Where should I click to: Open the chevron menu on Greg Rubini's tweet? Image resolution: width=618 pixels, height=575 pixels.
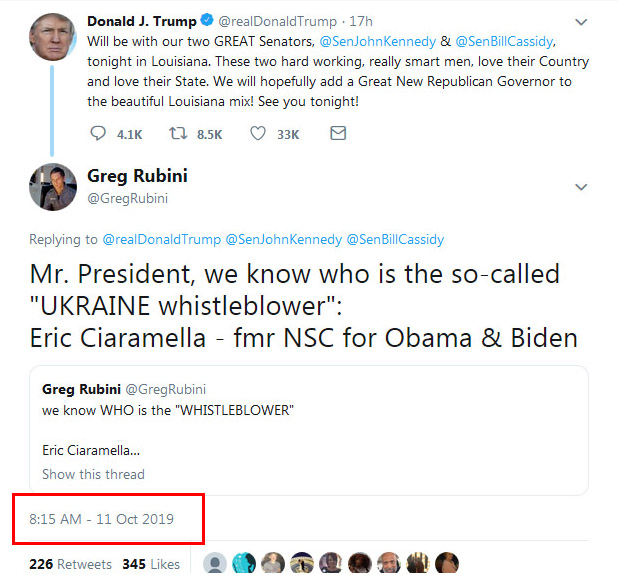coord(581,187)
